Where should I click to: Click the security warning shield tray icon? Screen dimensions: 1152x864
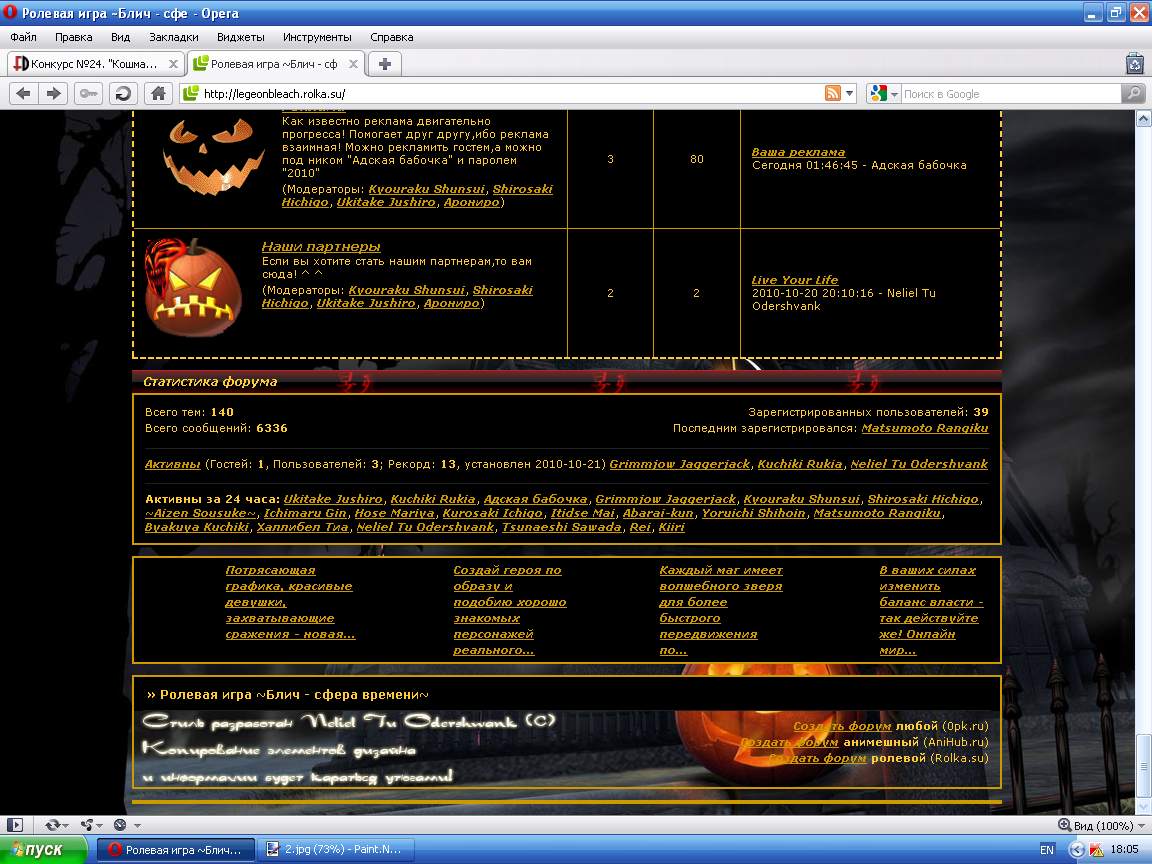(x=1096, y=849)
